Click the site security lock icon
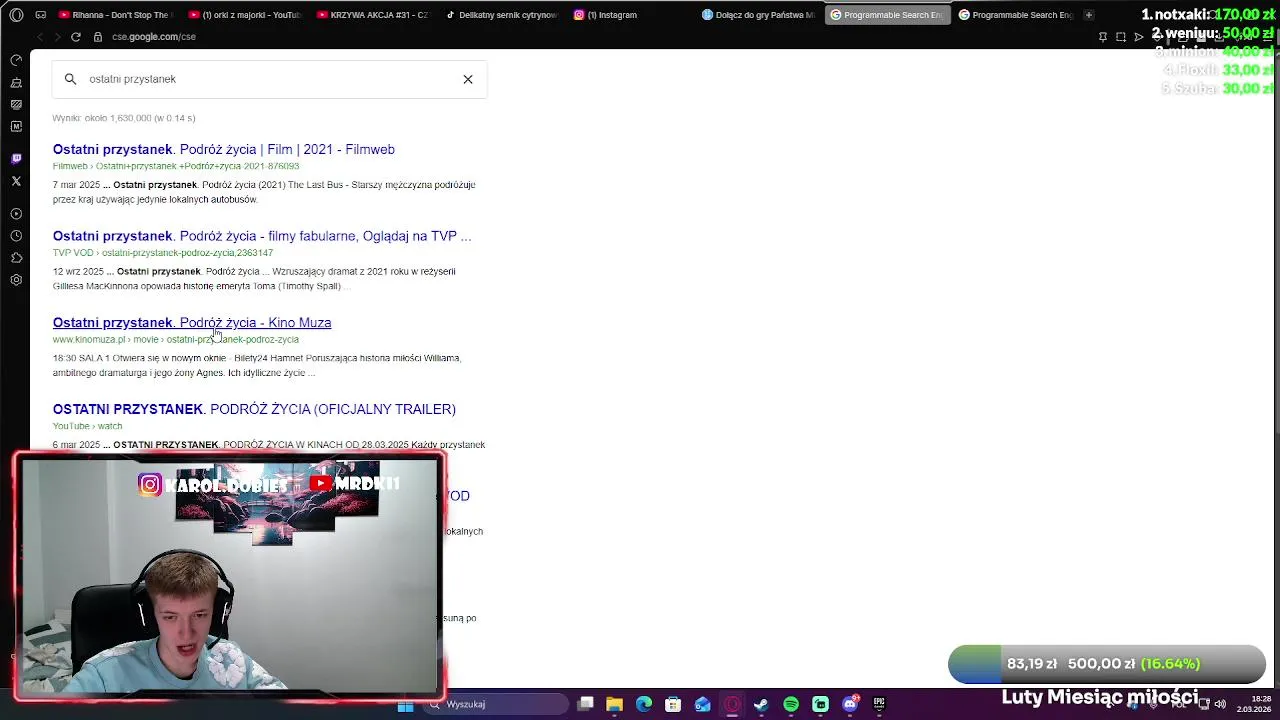 click(x=98, y=37)
